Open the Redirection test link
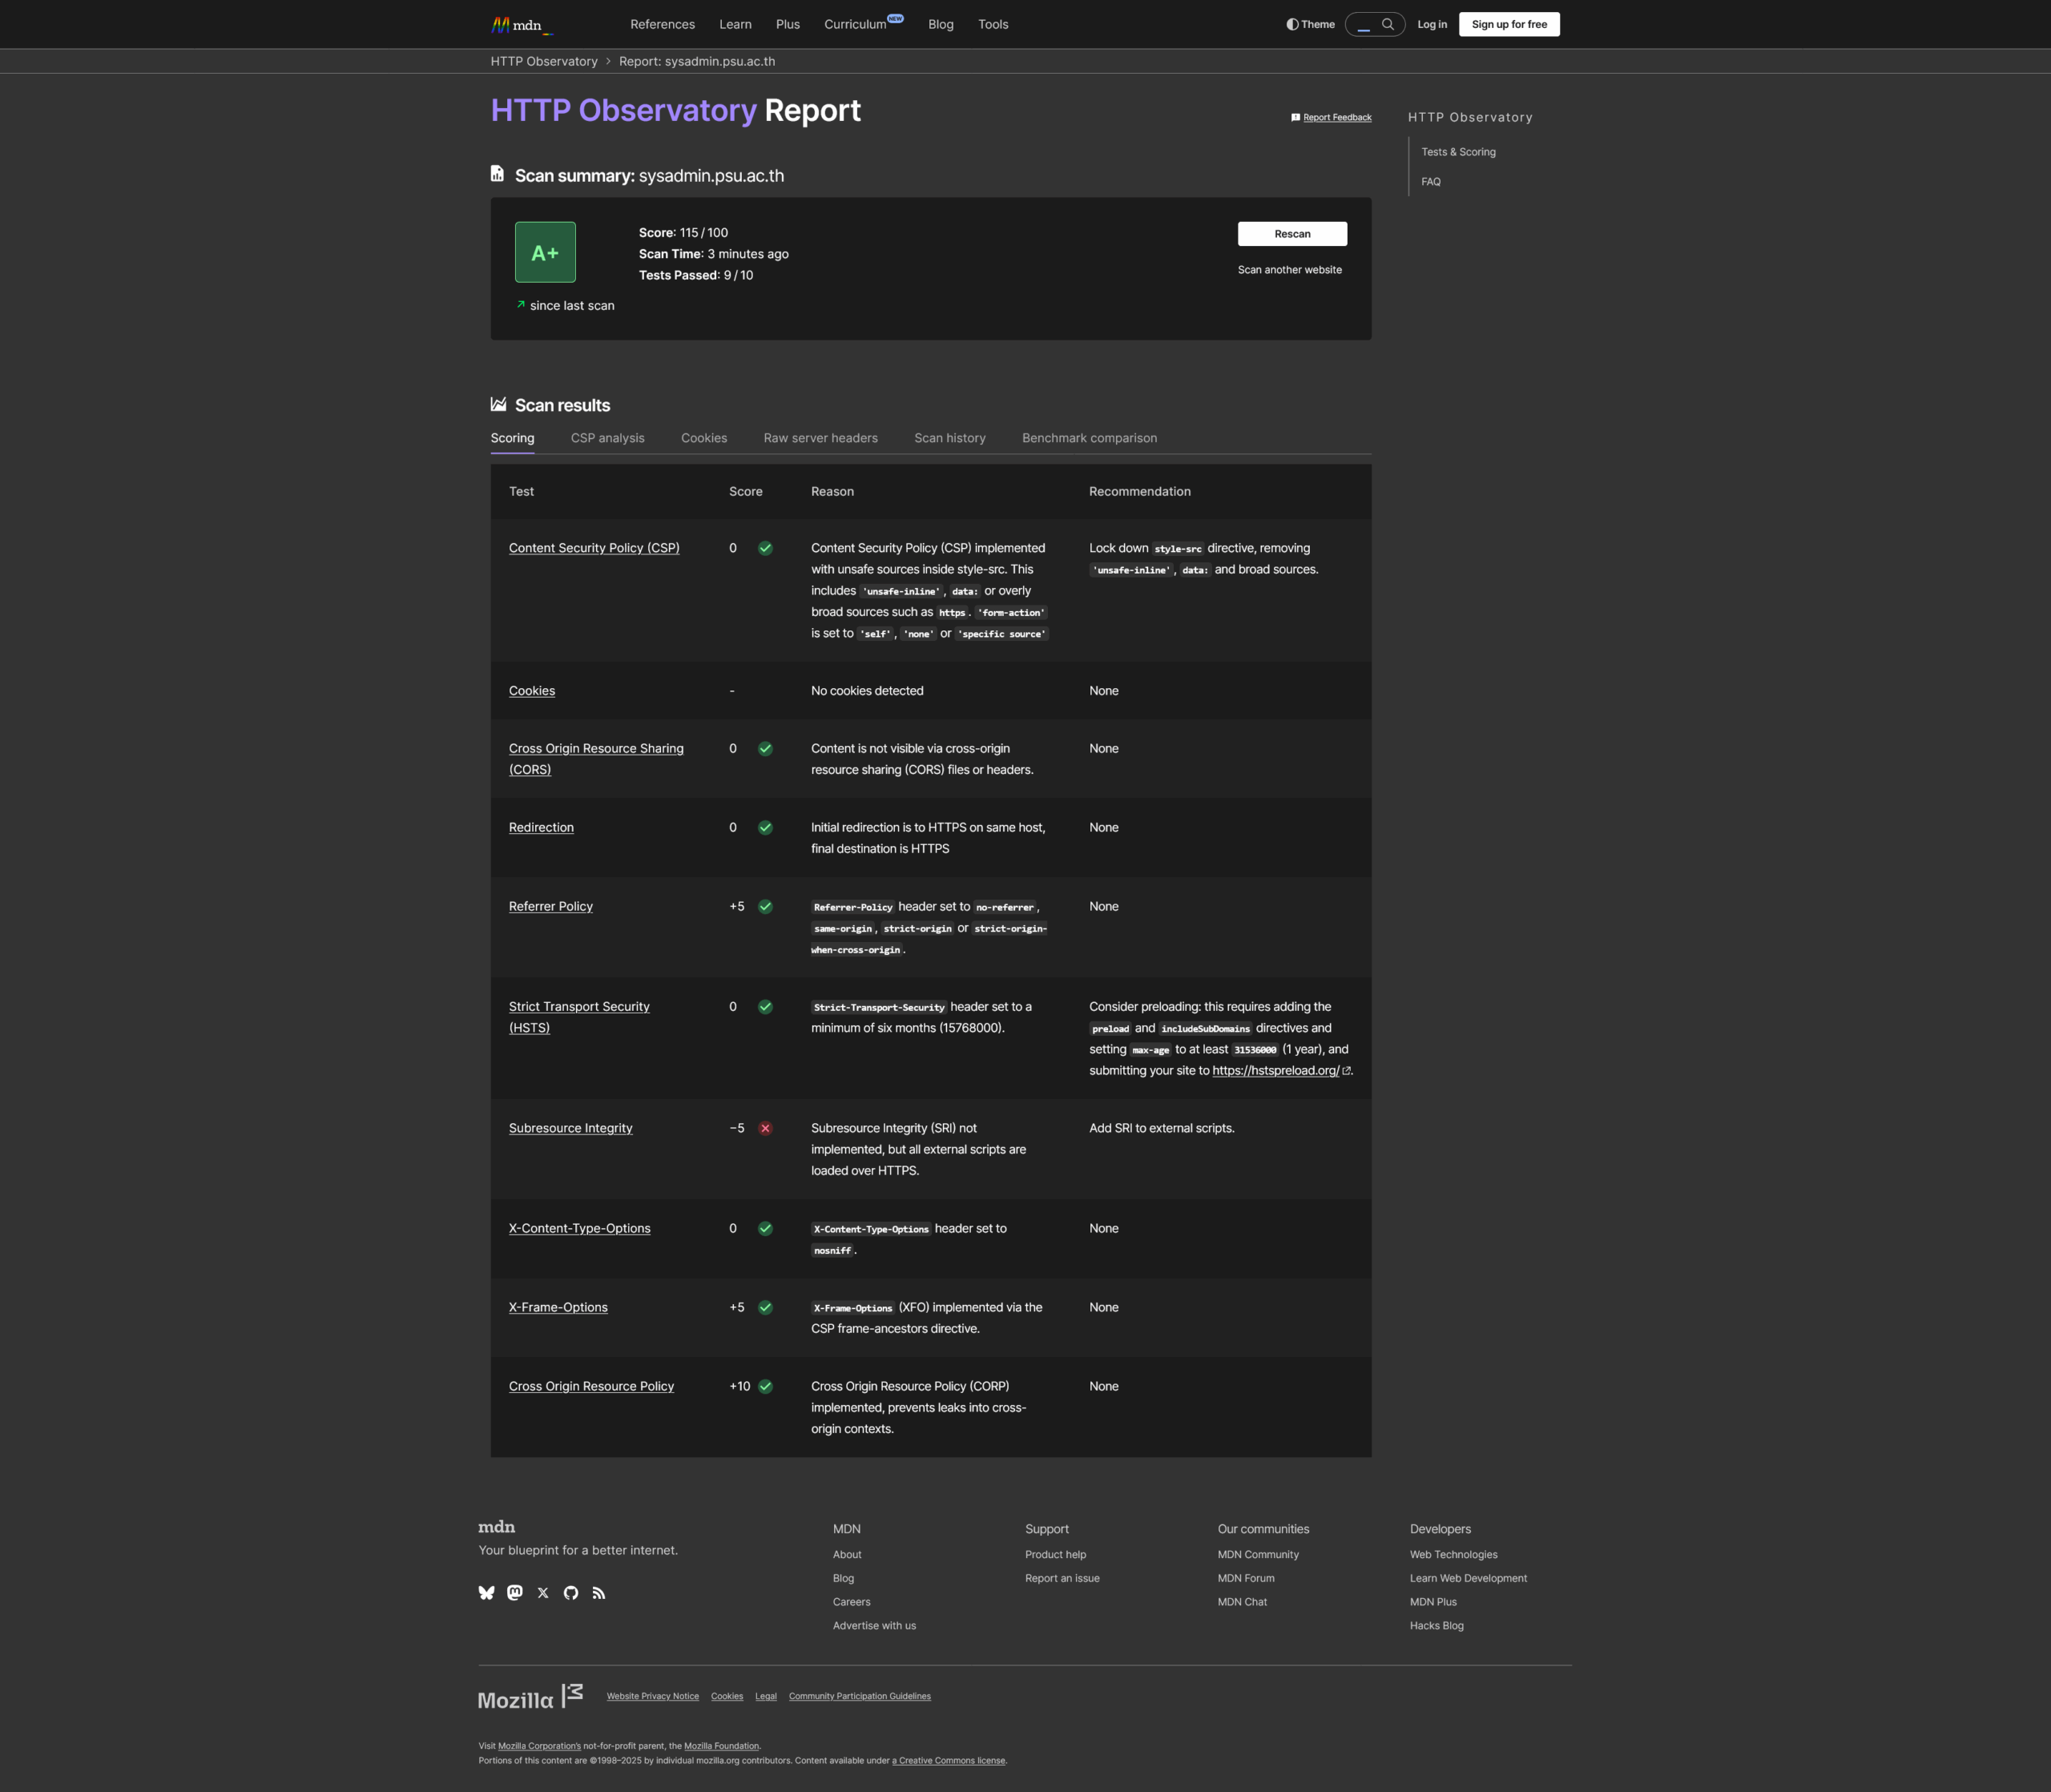The width and height of the screenshot is (2051, 1792). coord(541,828)
